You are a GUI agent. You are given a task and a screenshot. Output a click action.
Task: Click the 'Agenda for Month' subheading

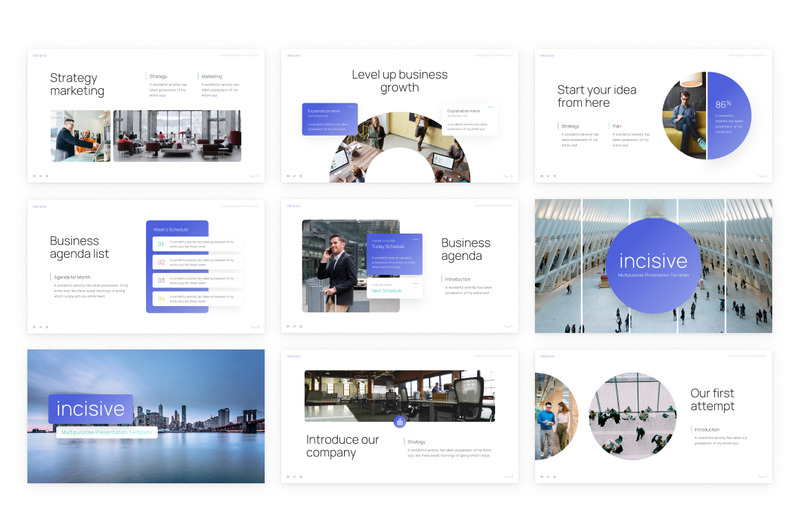pos(72,277)
